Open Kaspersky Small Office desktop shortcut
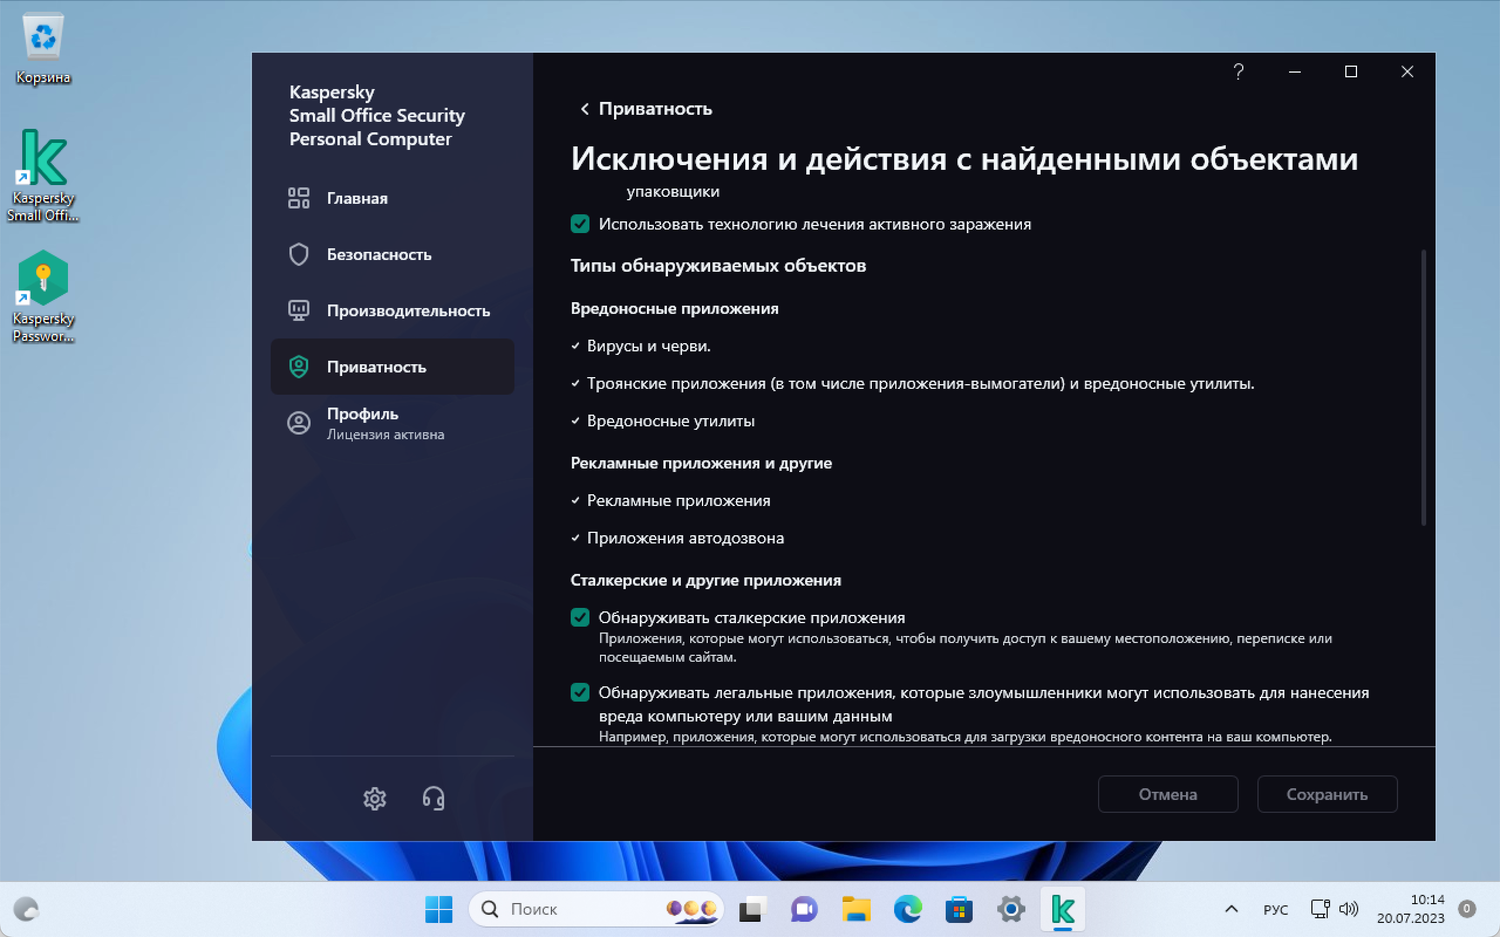 [x=43, y=175]
